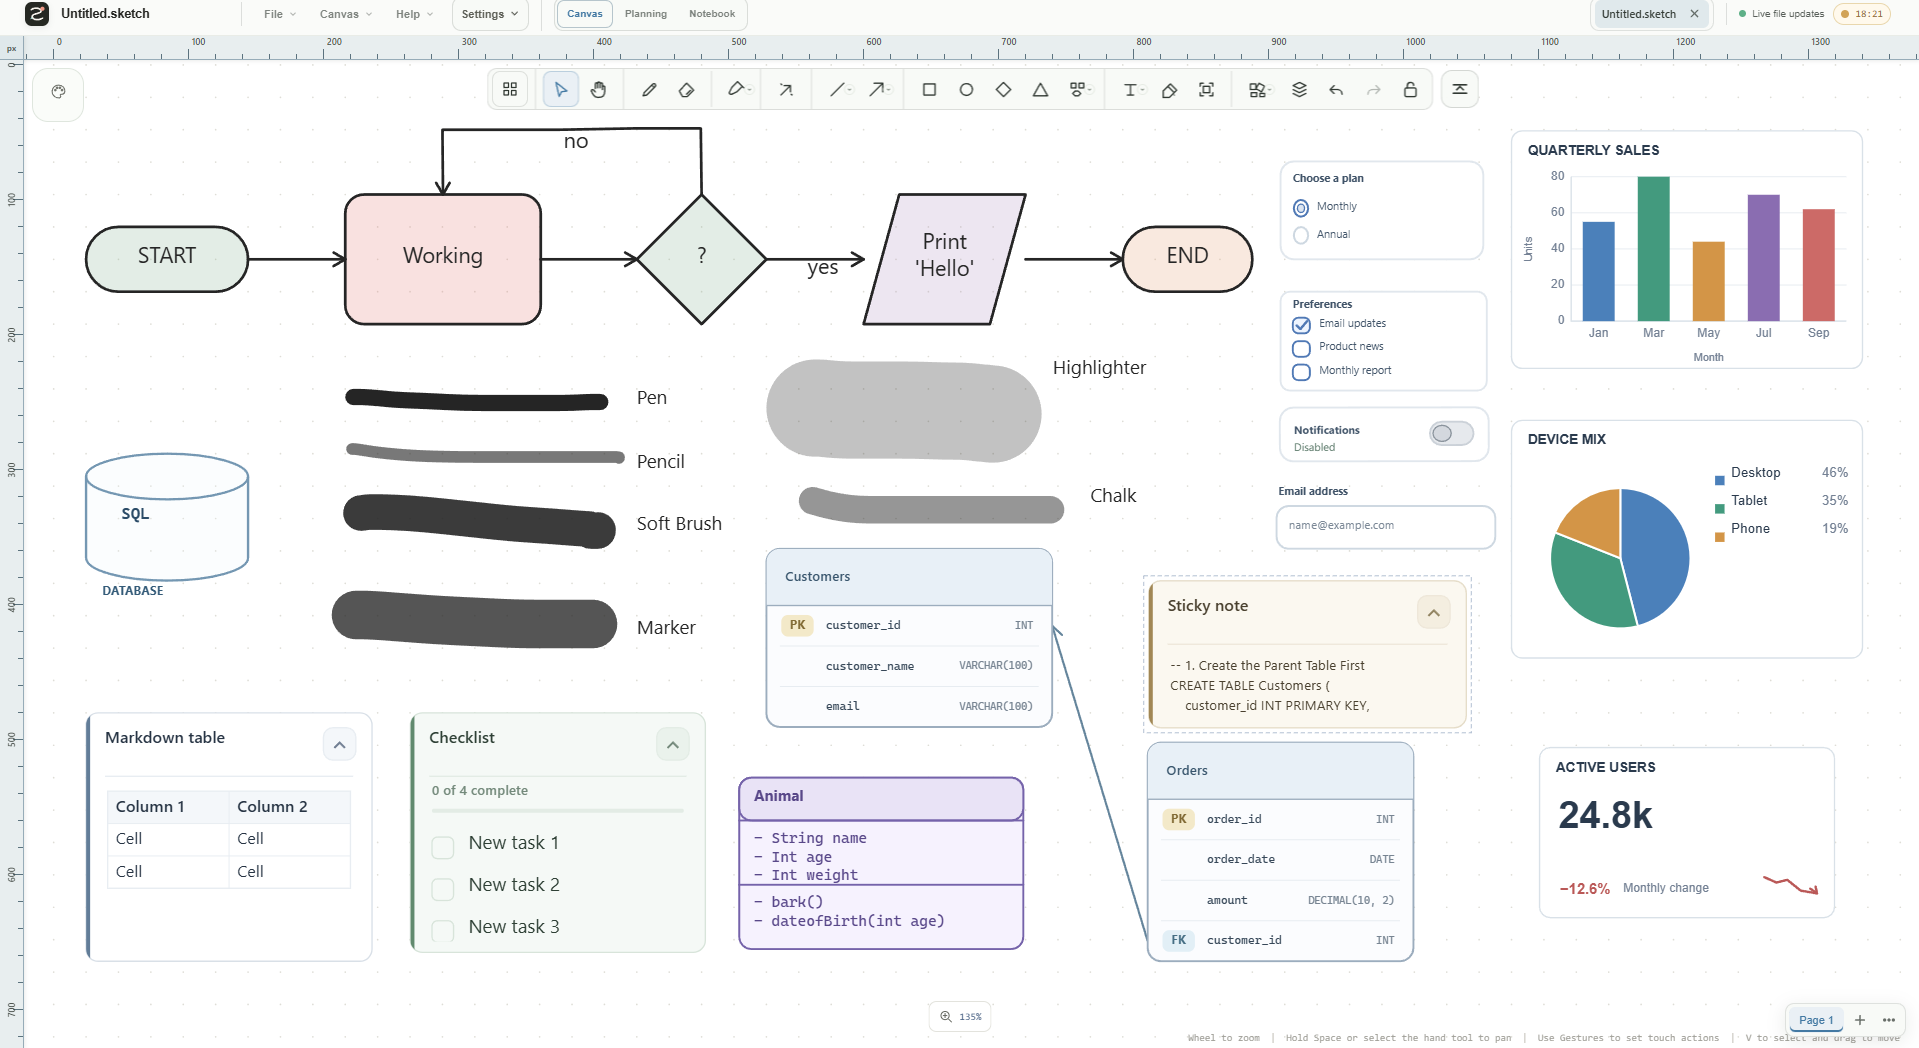Check the Product news checkbox

point(1301,348)
